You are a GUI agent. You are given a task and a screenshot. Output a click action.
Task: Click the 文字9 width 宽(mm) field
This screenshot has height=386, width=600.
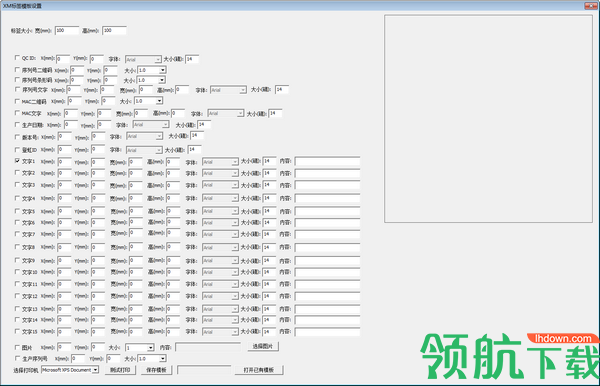tap(135, 261)
